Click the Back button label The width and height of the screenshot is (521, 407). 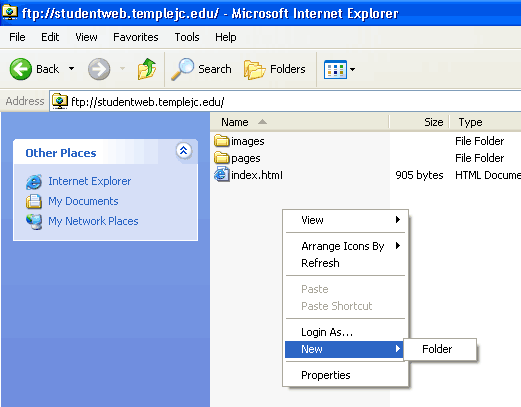pos(48,69)
